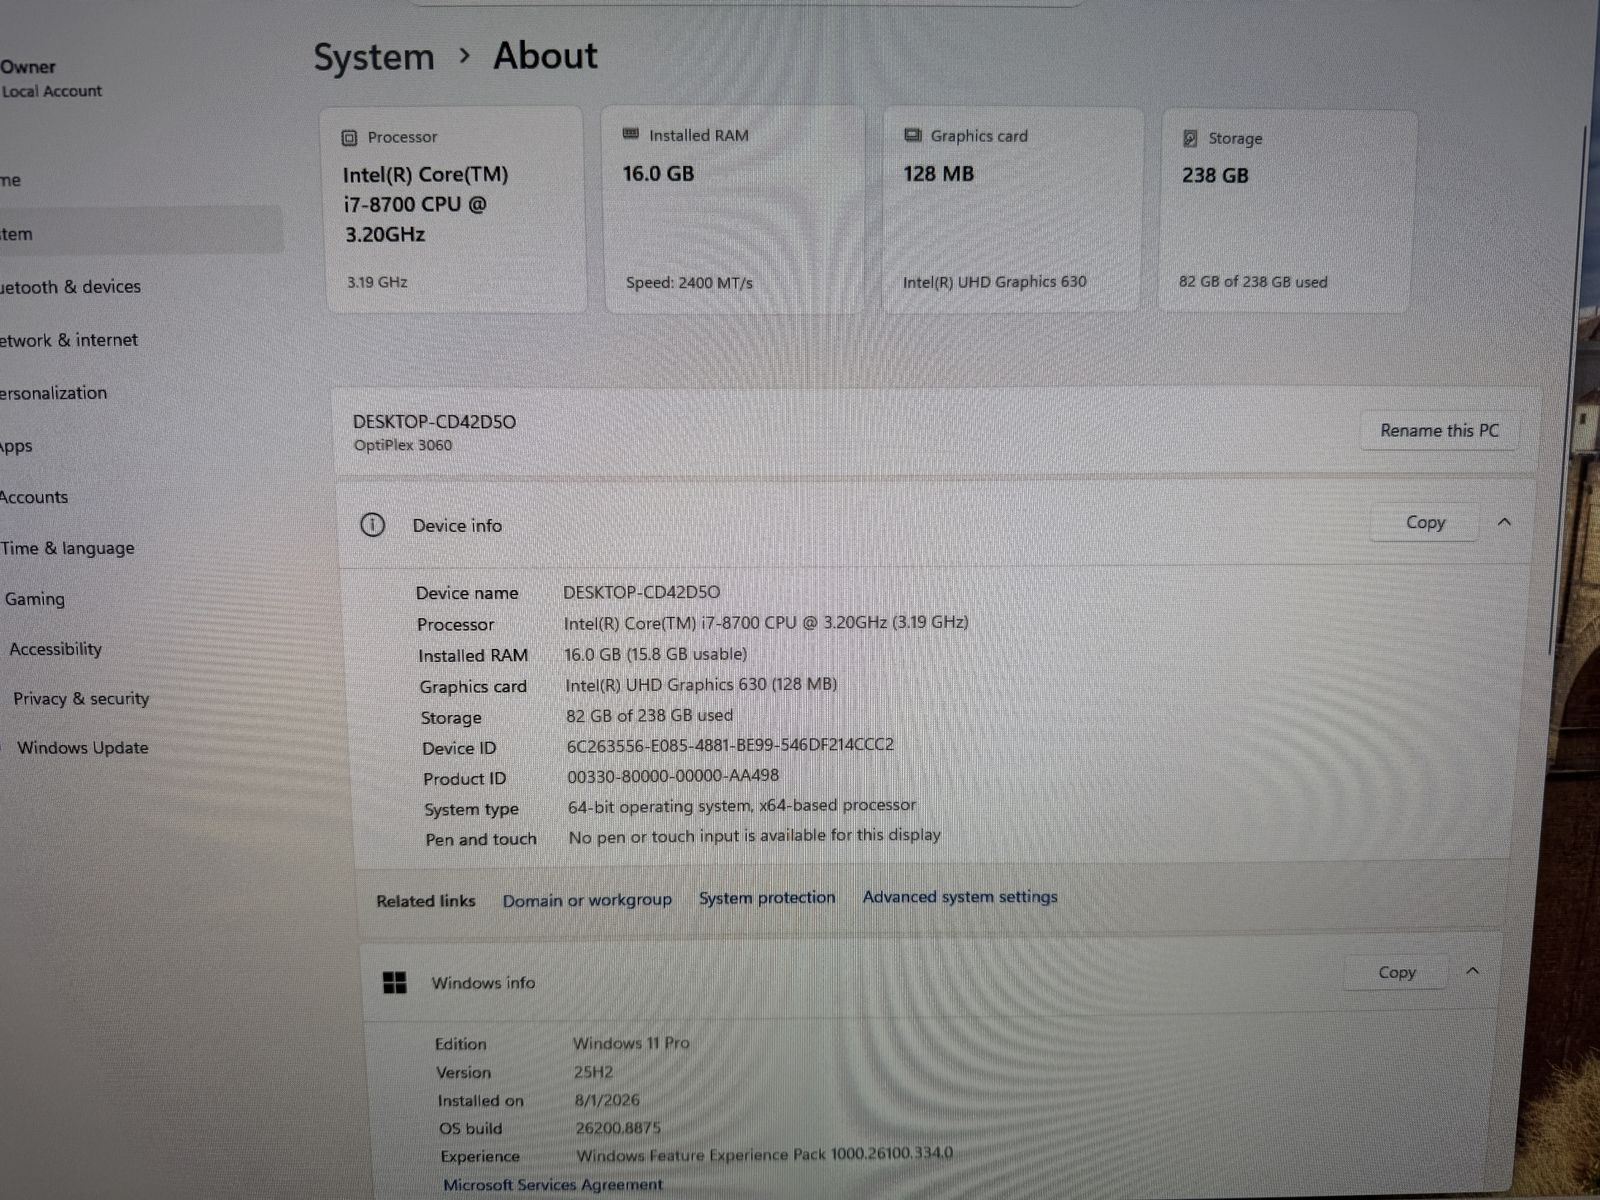The image size is (1600, 1200).
Task: Click the Installed RAM card icon
Action: point(631,134)
